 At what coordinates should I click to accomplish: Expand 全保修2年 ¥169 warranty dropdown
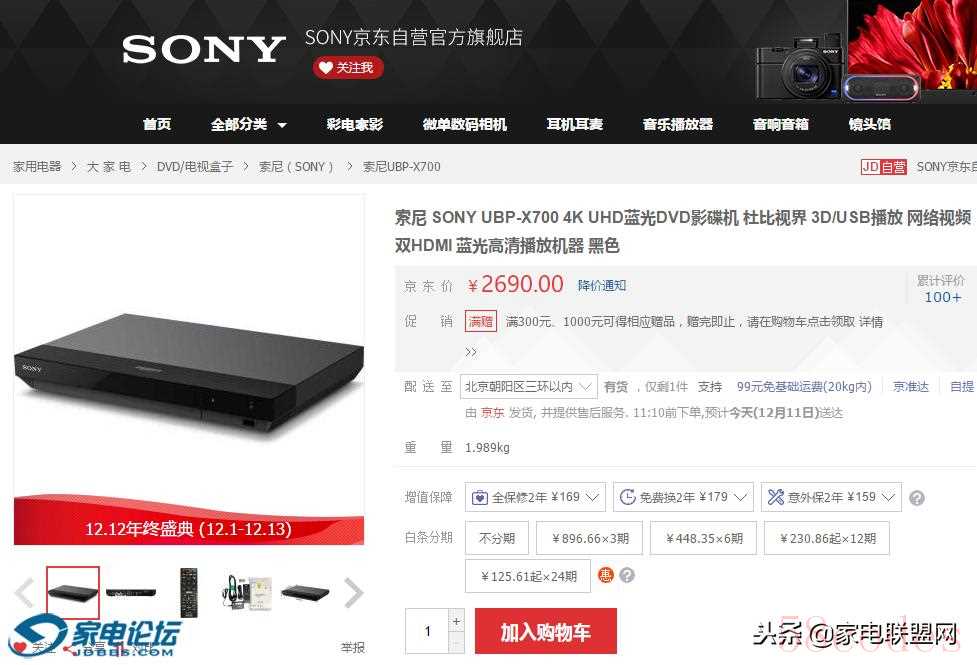pyautogui.click(x=535, y=497)
